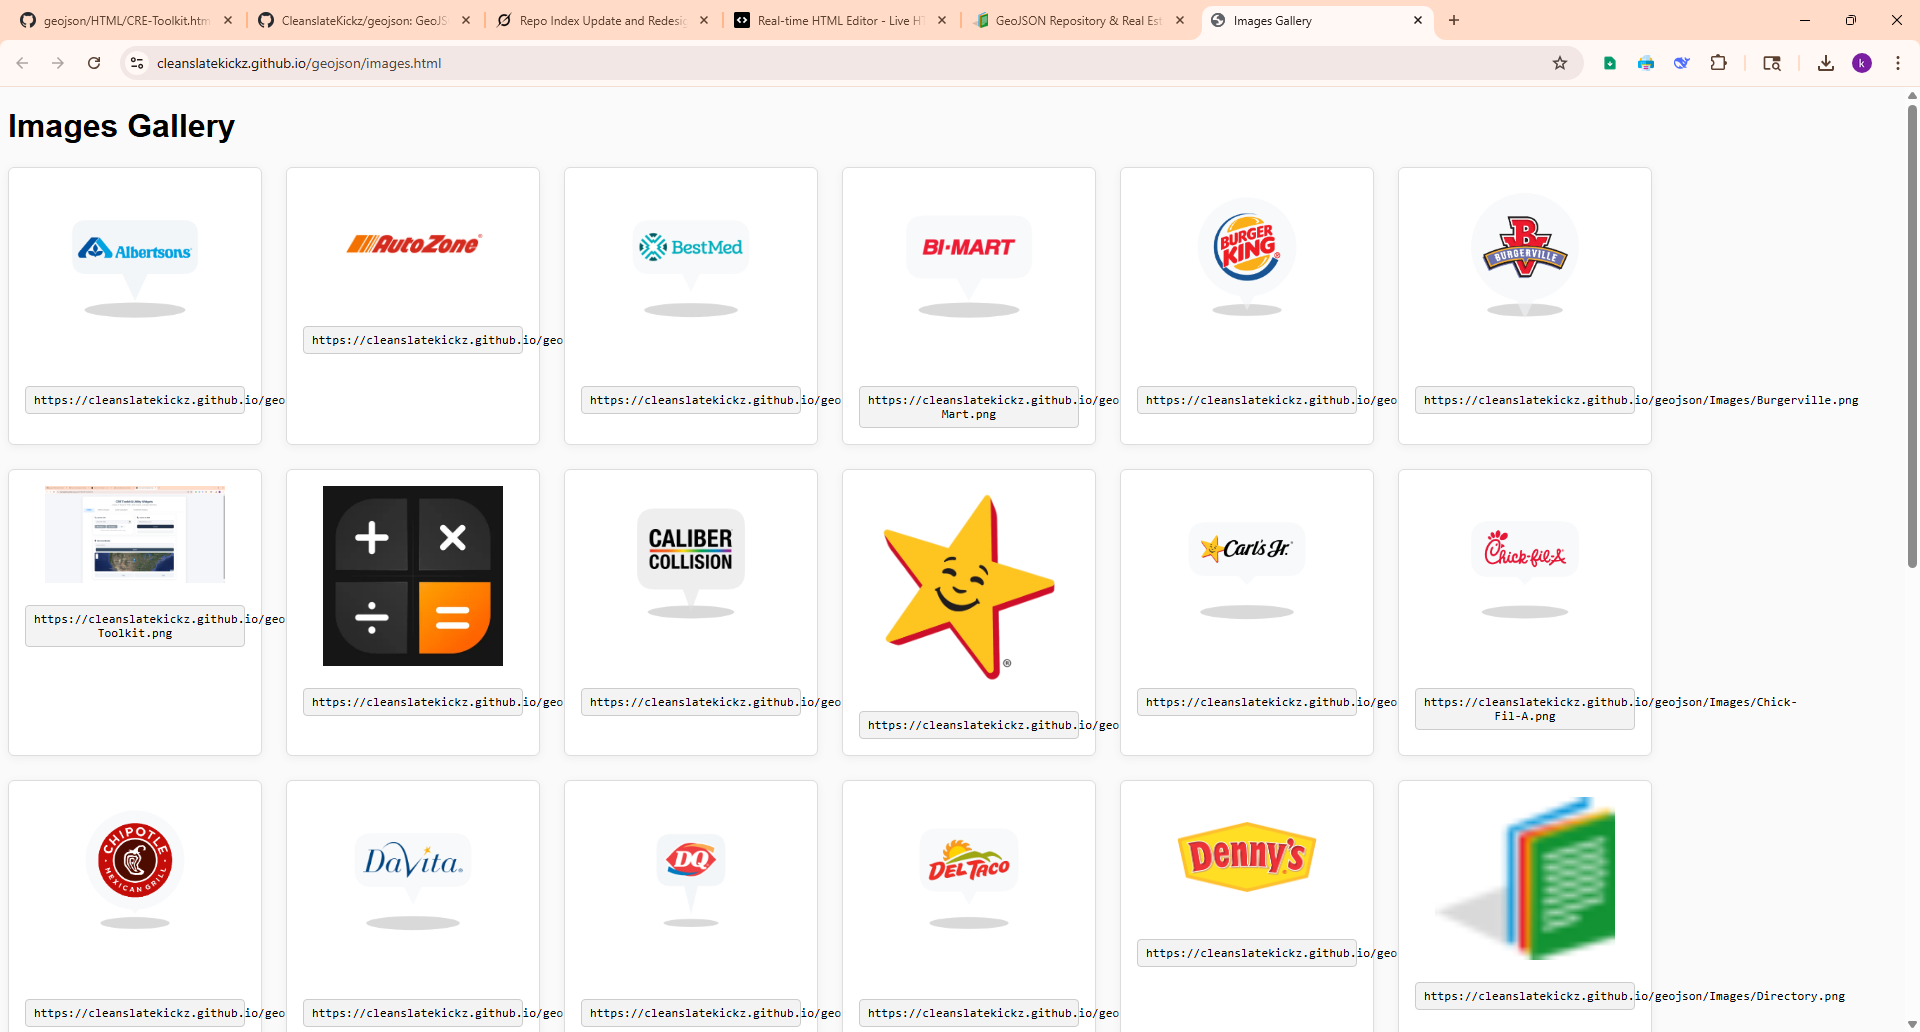The image size is (1920, 1032).
Task: Open the blue checkmark extension icon
Action: 1682,63
